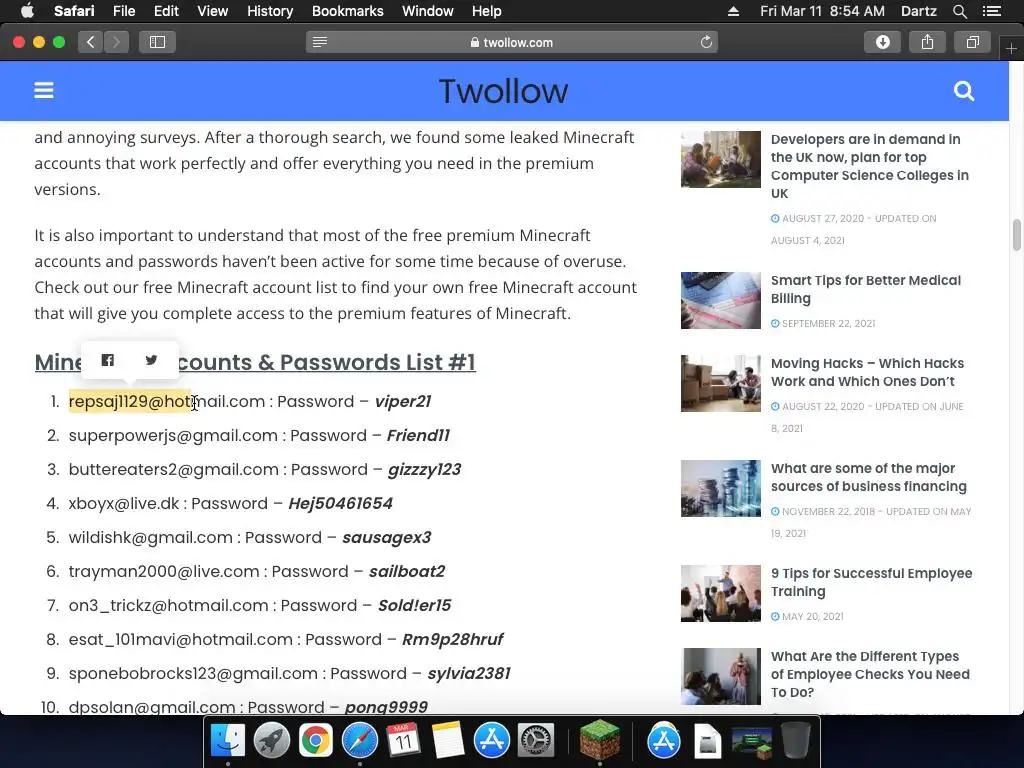Open 'major sources of business financing' article
The image size is (1024, 768).
[868, 477]
